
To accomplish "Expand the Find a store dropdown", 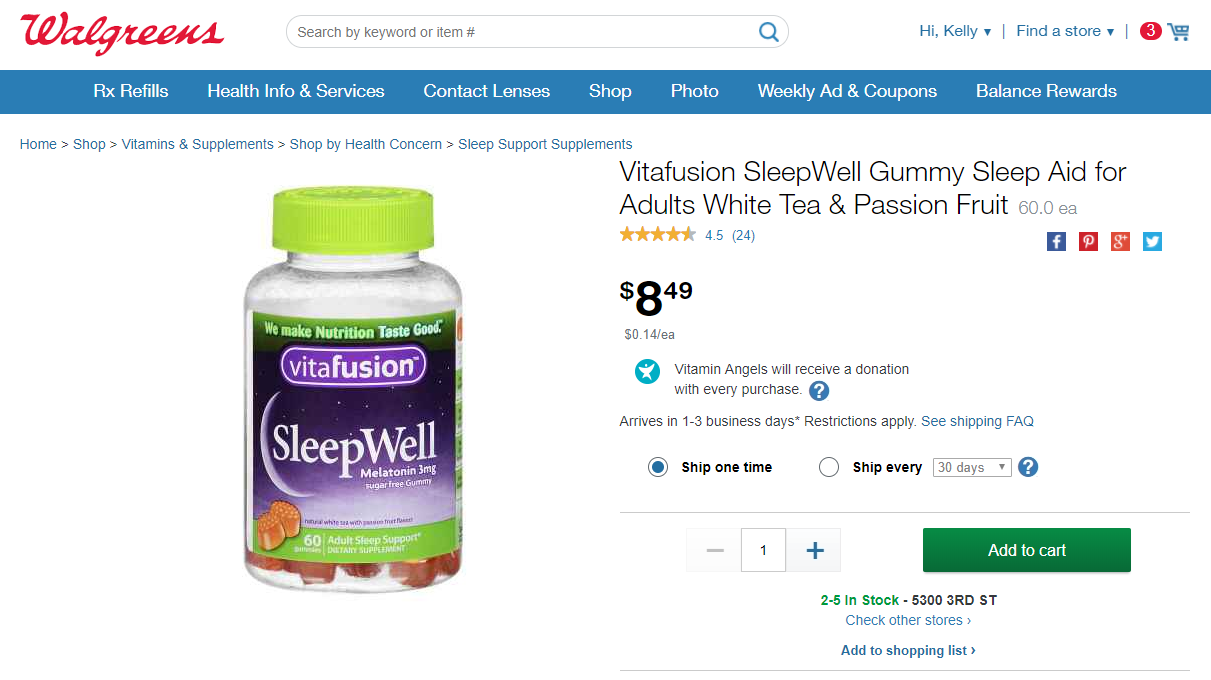I will point(1065,31).
